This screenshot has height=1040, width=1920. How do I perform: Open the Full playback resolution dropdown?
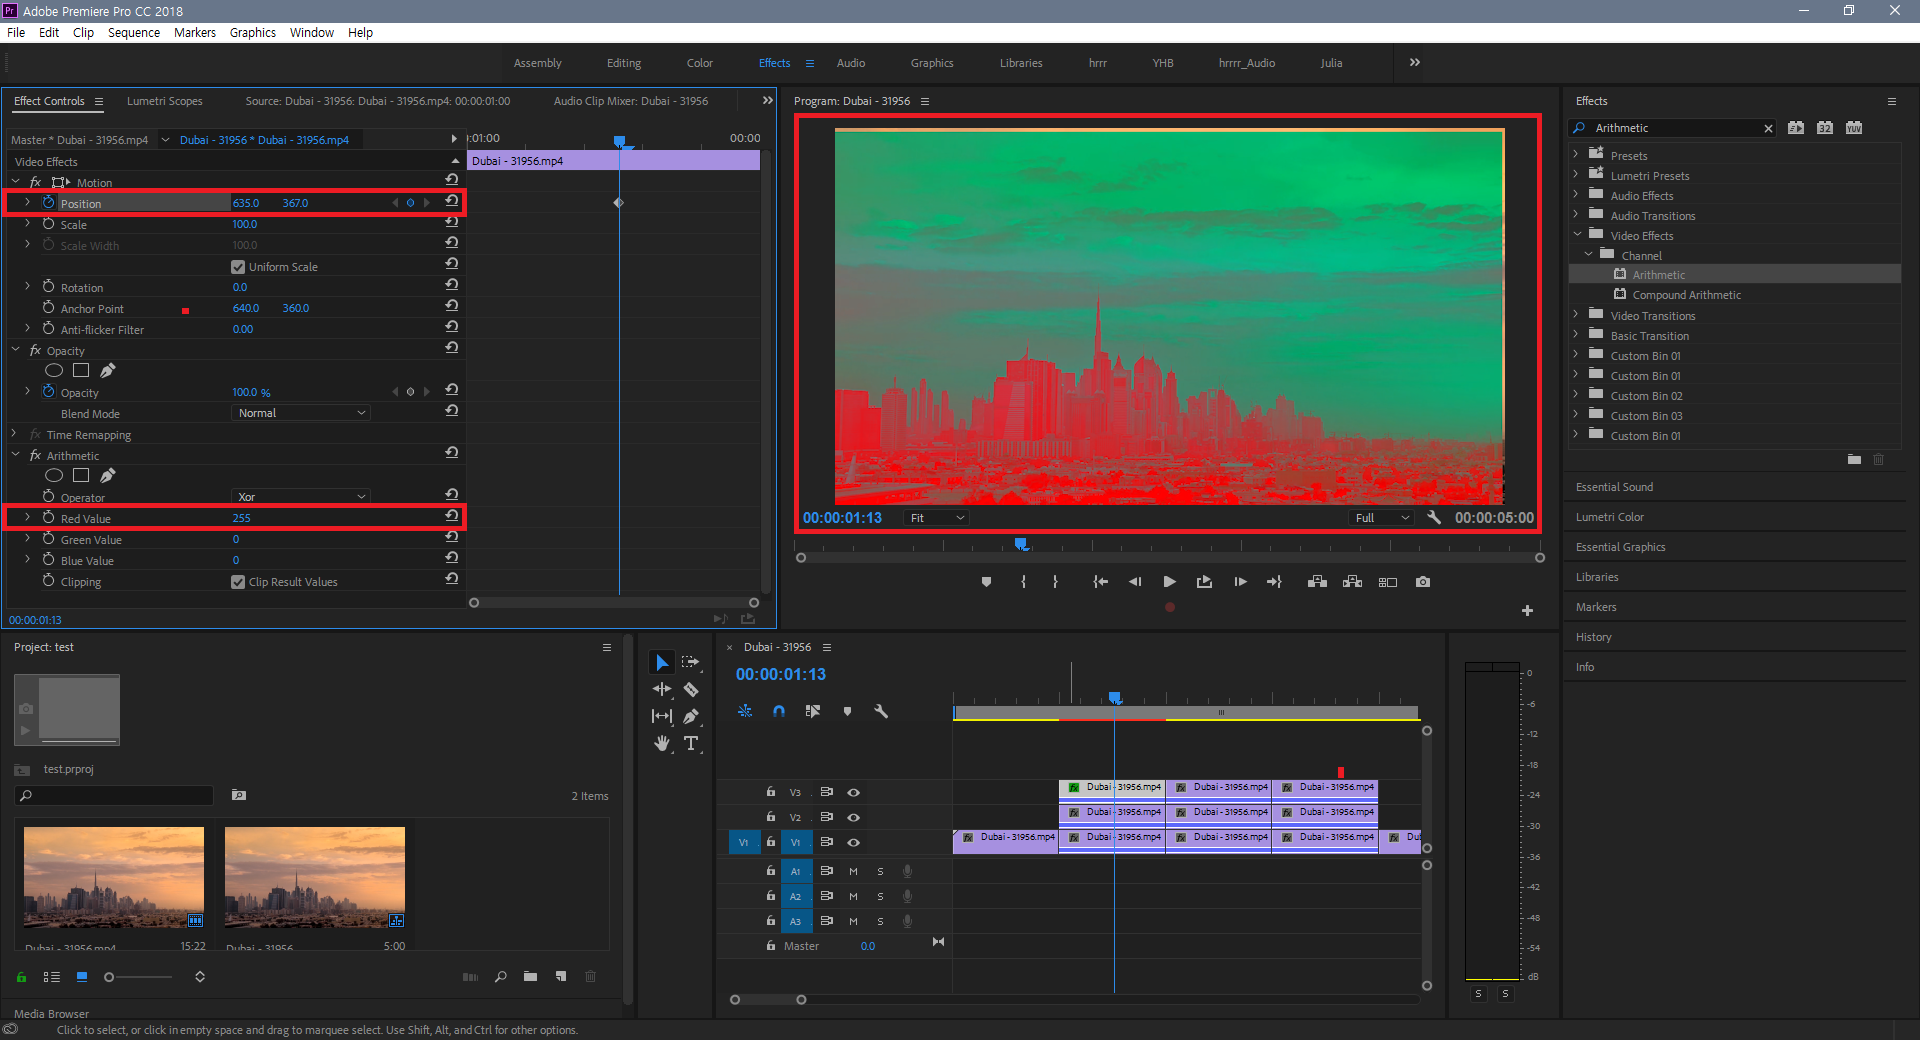1381,518
